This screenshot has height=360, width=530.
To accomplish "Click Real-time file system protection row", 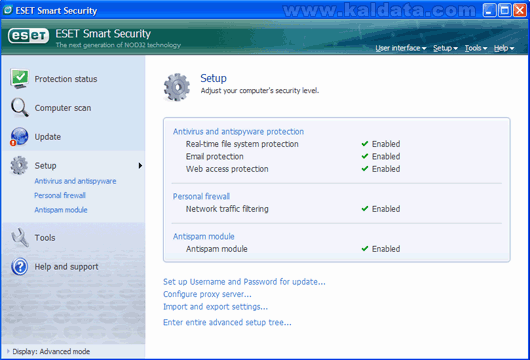I will click(x=242, y=144).
